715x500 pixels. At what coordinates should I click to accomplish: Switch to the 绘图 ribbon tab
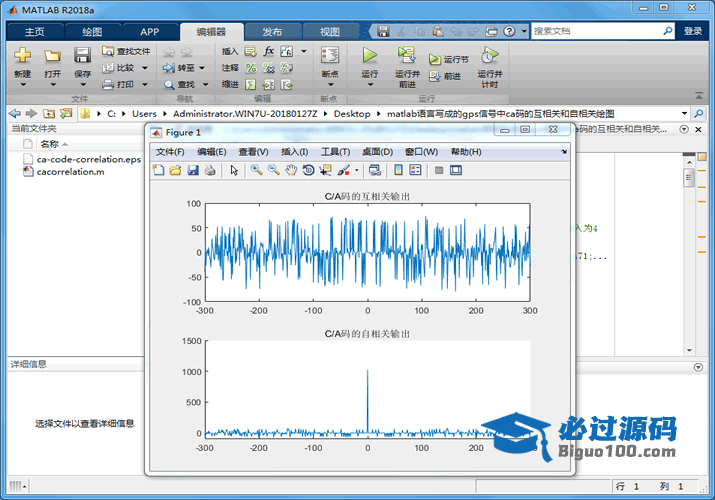point(91,31)
